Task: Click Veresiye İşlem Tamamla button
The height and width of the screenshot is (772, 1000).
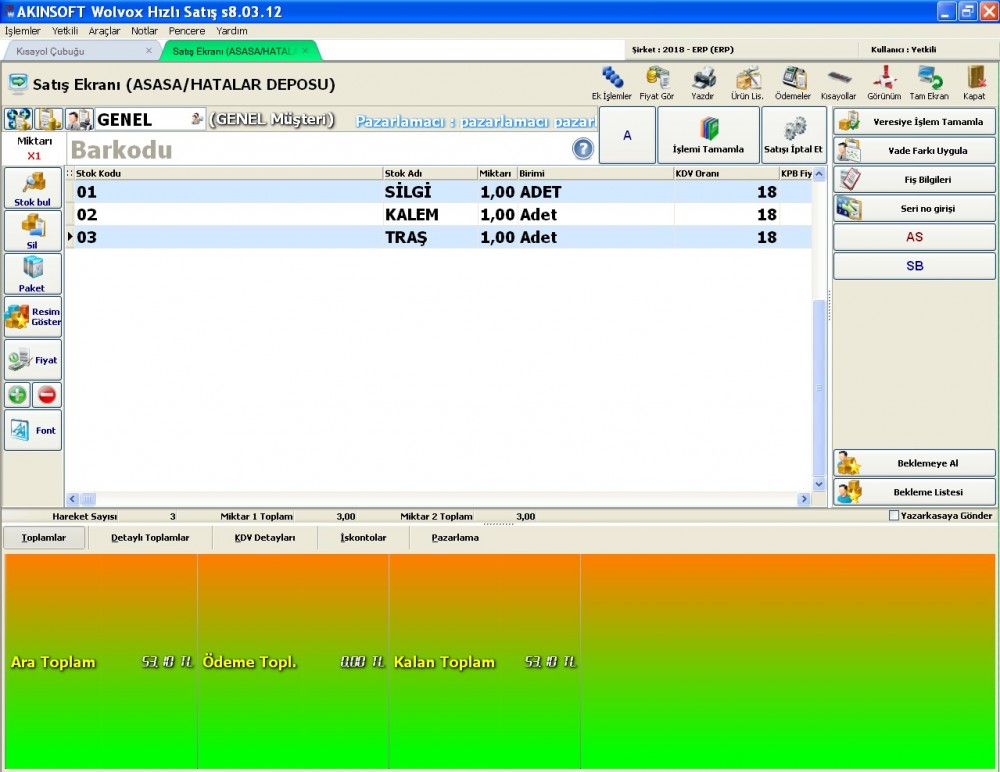Action: click(914, 121)
